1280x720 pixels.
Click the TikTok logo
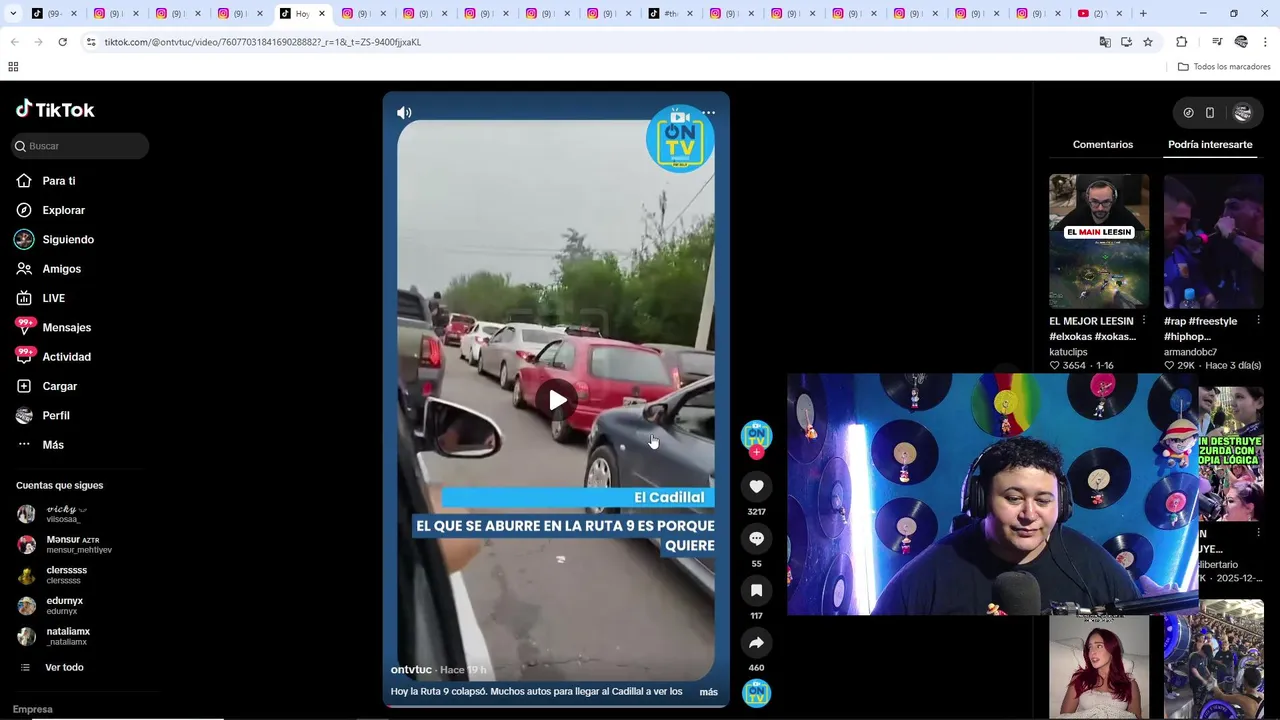click(55, 109)
